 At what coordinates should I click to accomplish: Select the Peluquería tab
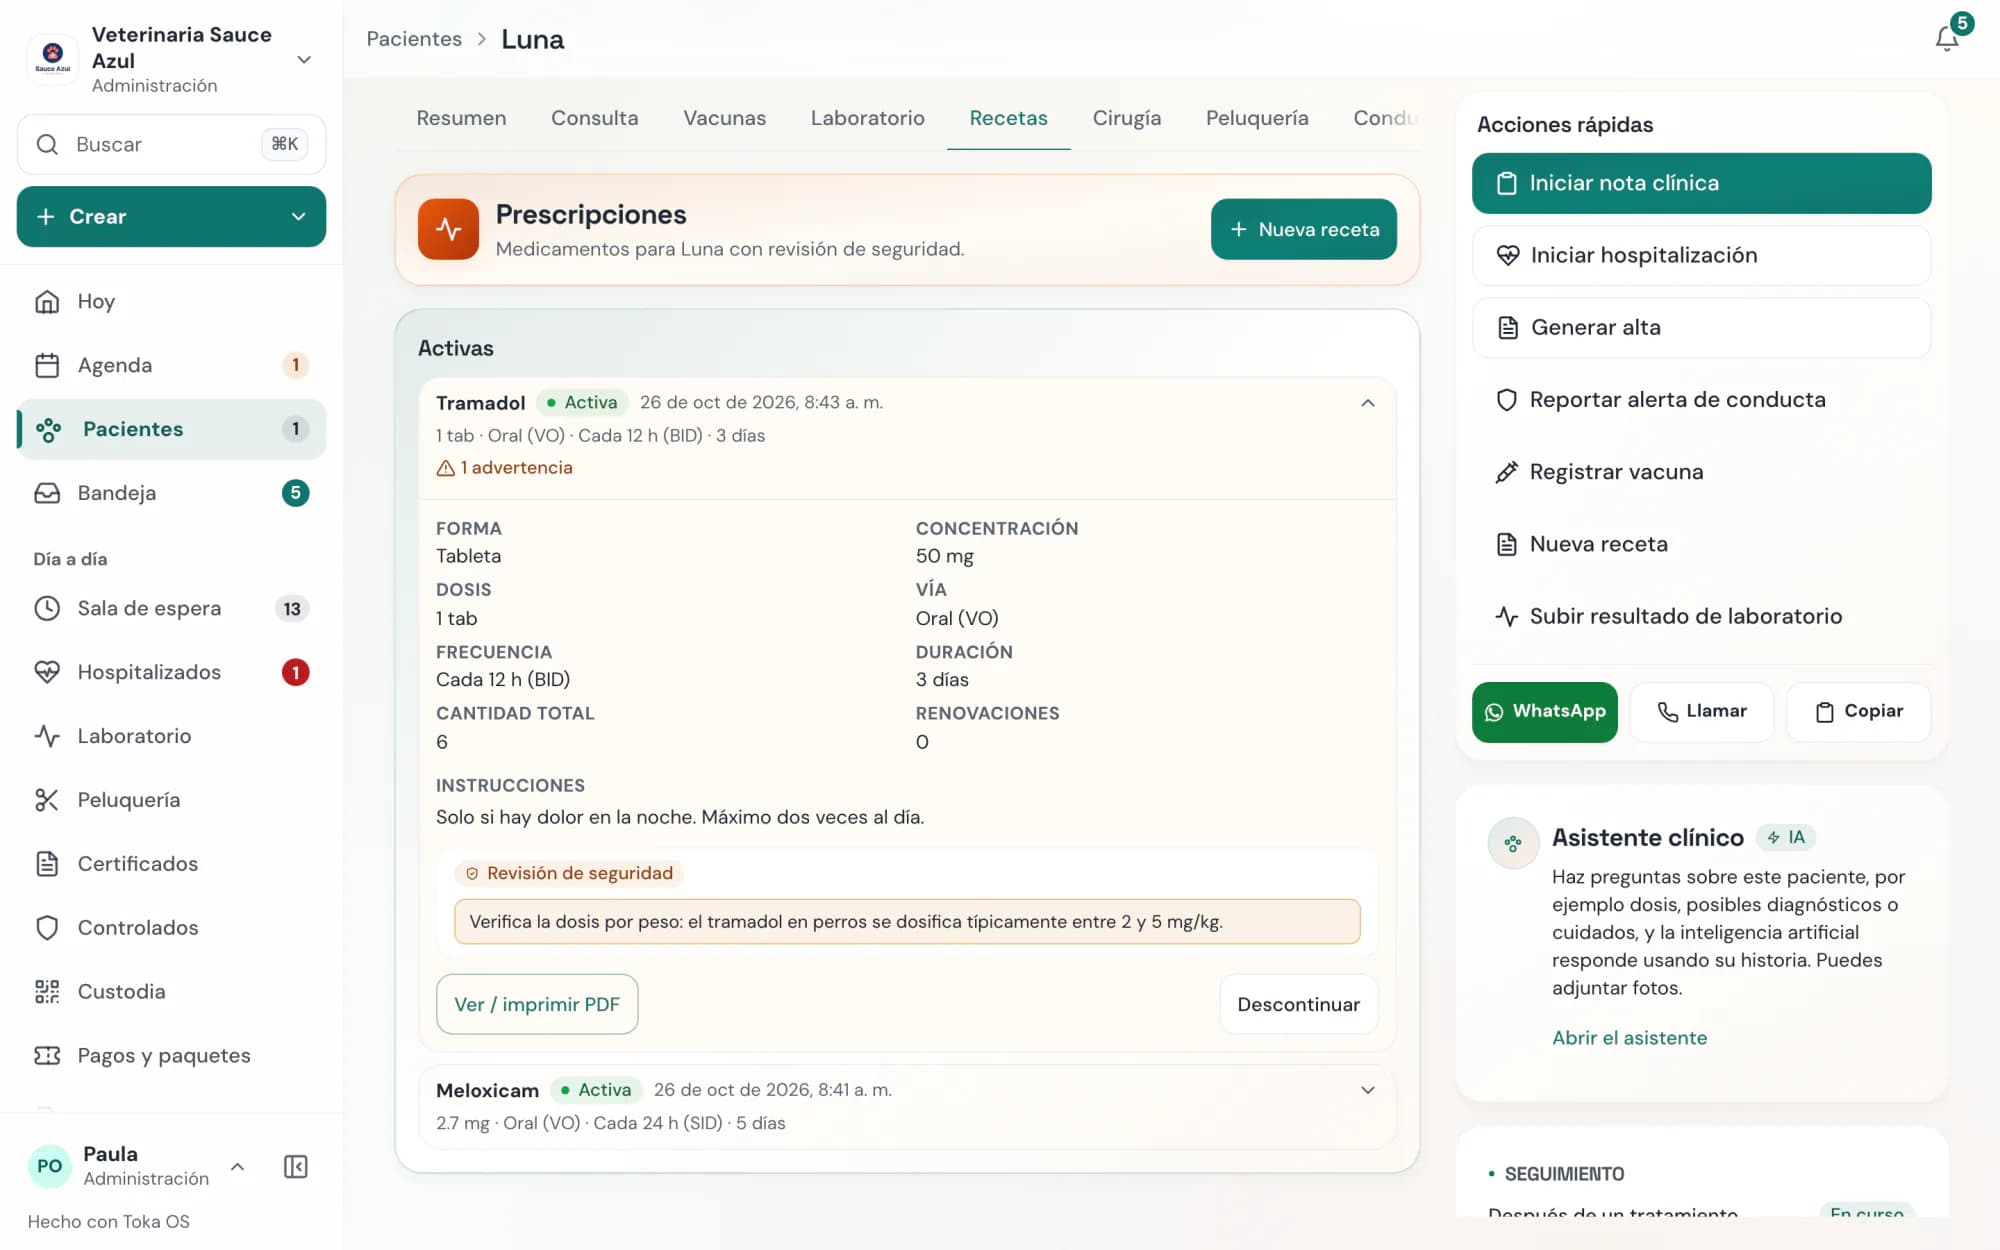[x=1256, y=118]
